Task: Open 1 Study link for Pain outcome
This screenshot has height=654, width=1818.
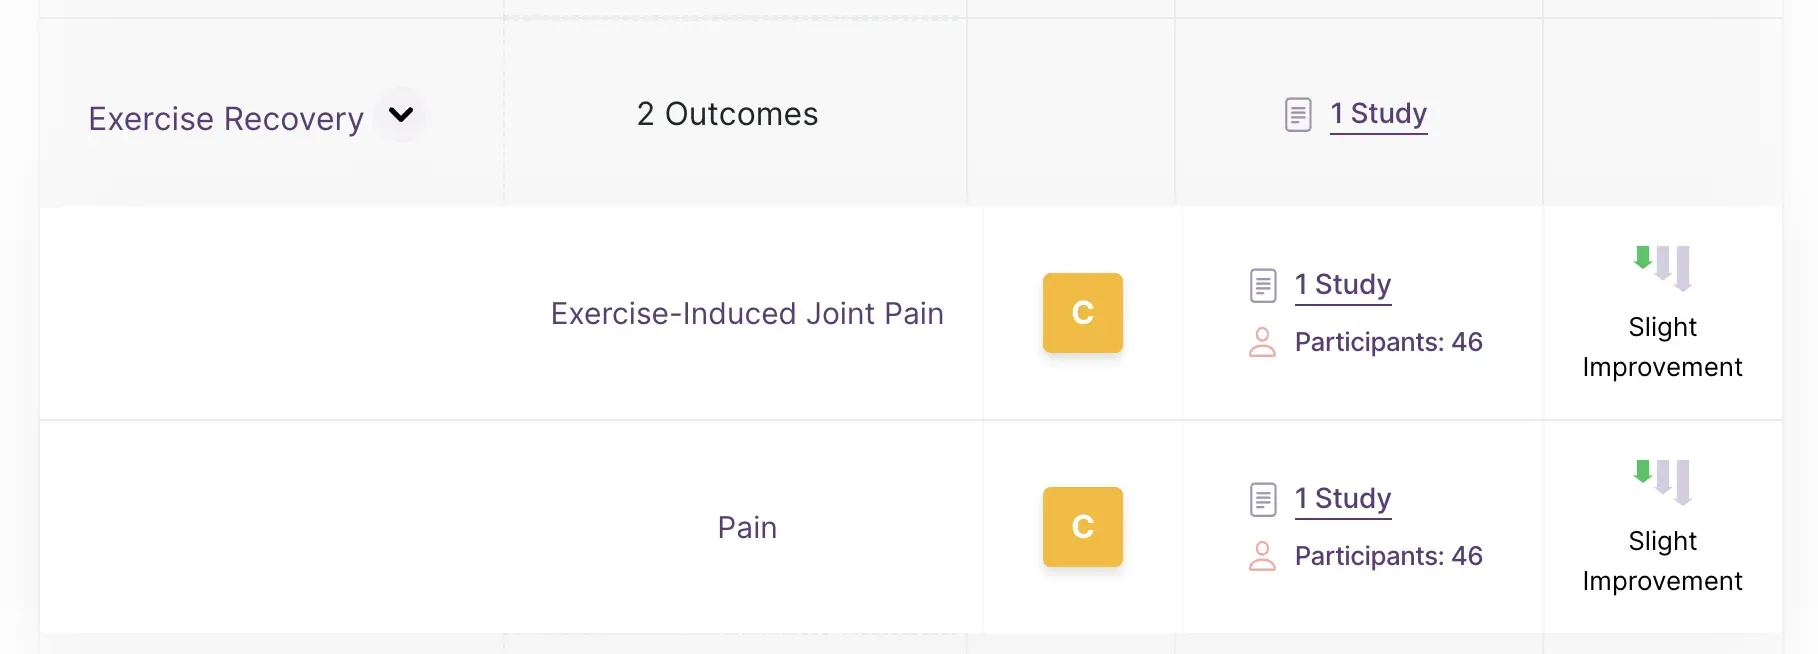Action: (x=1343, y=499)
